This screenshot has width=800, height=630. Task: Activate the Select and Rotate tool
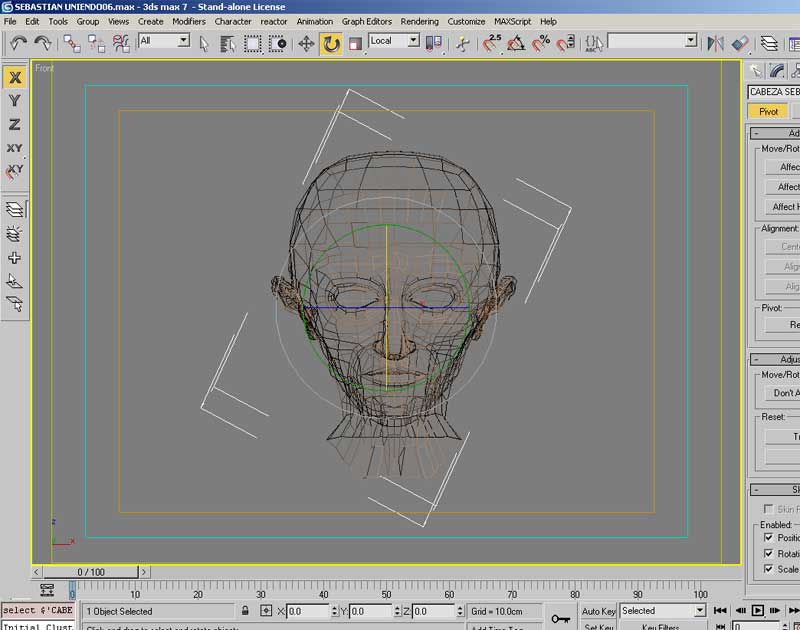[x=331, y=43]
